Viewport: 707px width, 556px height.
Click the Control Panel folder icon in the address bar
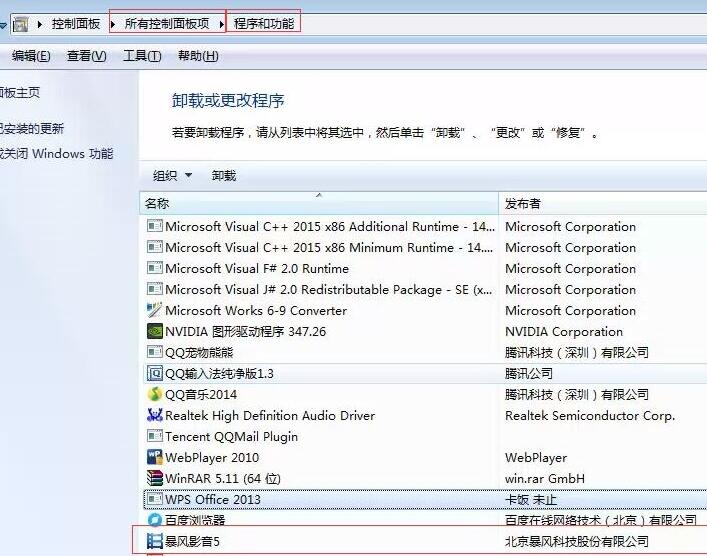point(21,24)
